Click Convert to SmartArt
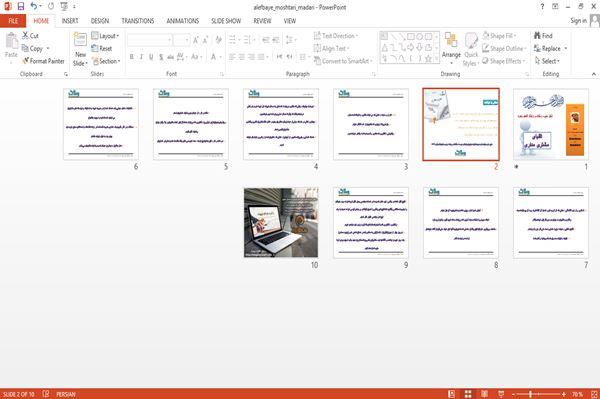Image resolution: width=600 pixels, height=399 pixels. coord(343,61)
